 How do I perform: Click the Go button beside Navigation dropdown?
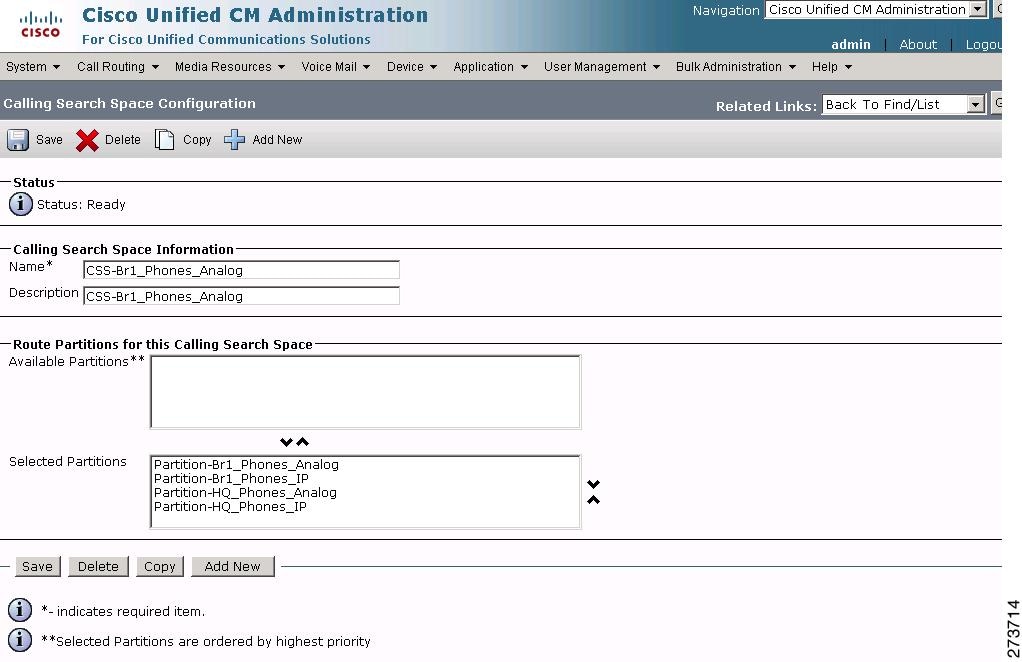997,9
